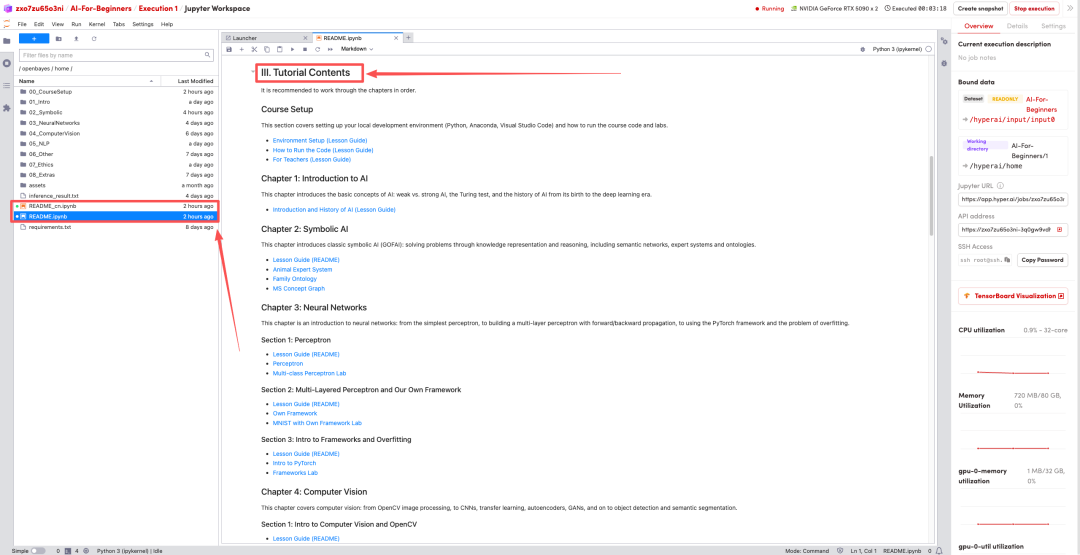
Task: Insert a cell below with plus icon
Action: coord(242,50)
